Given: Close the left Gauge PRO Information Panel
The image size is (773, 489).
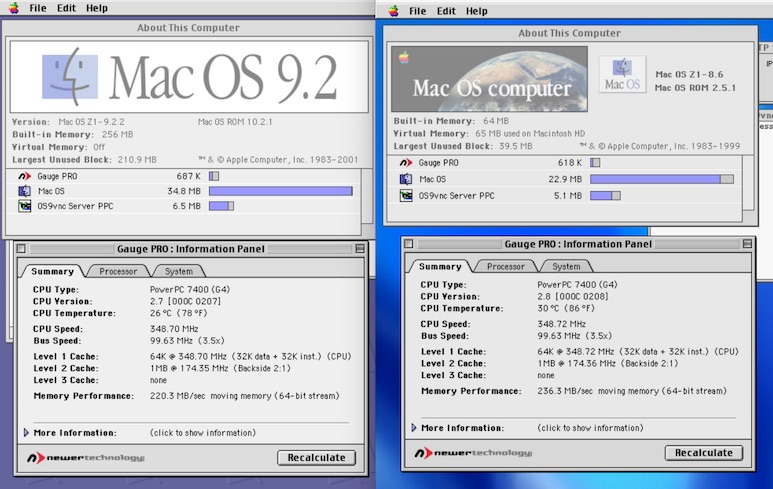Looking at the screenshot, I should [x=21, y=248].
